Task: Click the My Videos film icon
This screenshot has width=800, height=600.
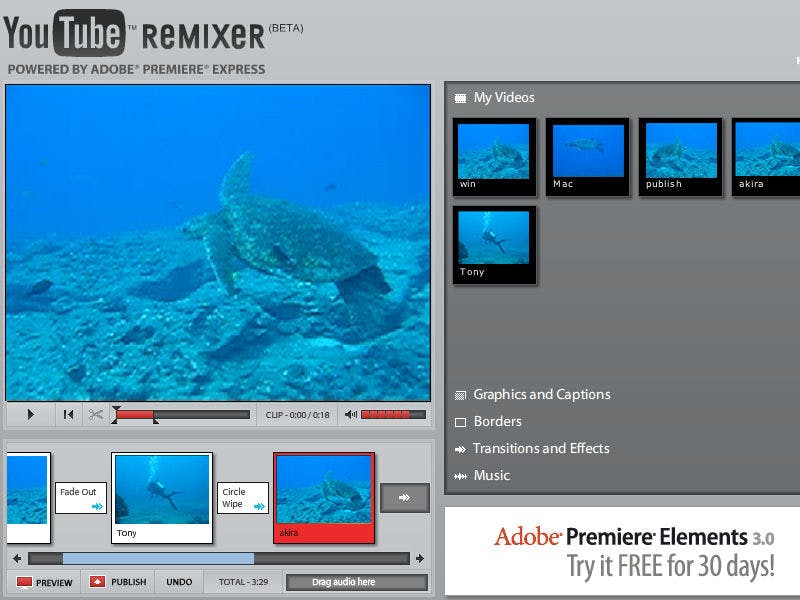Action: 460,98
